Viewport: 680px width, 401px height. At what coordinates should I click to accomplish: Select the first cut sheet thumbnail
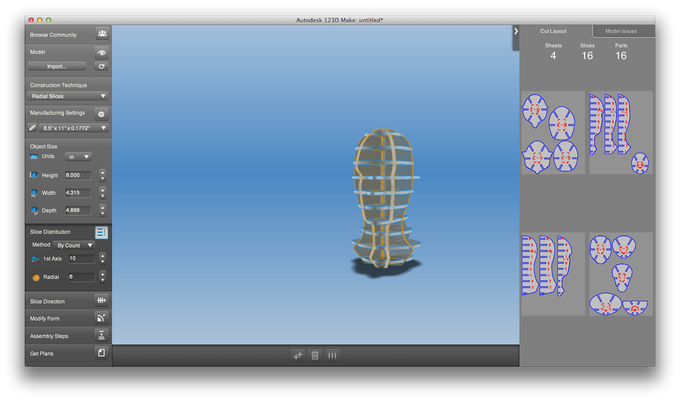[553, 133]
